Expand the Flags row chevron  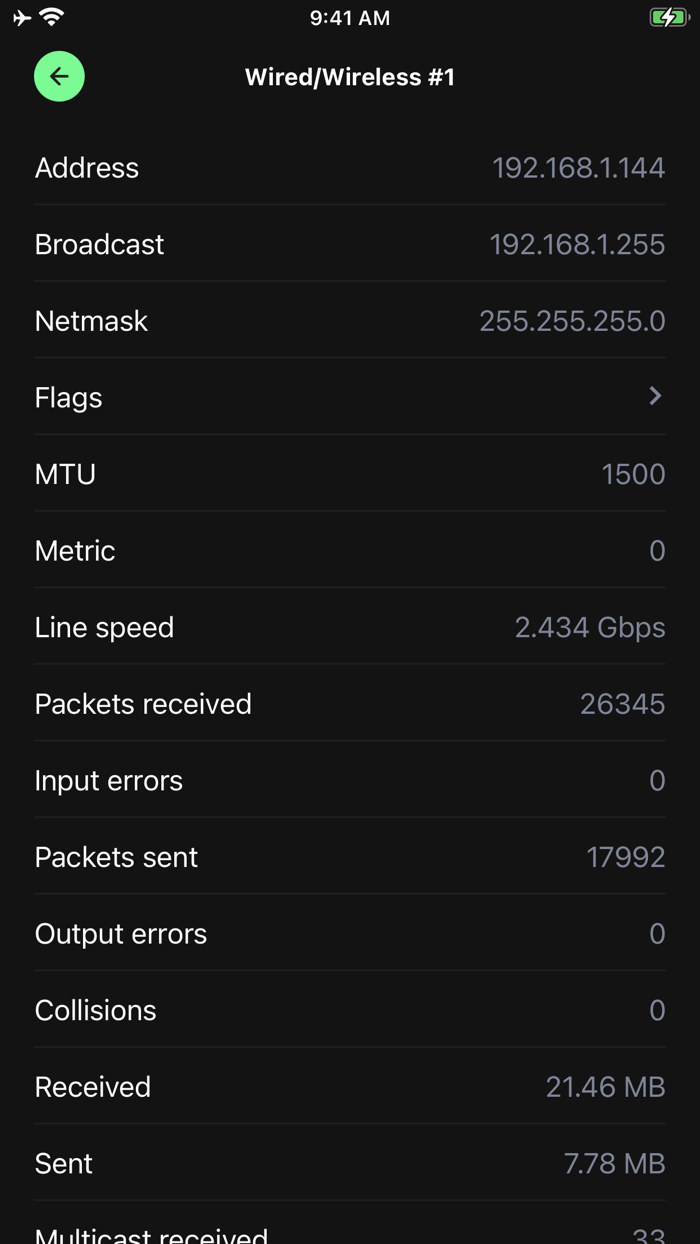pyautogui.click(x=655, y=397)
